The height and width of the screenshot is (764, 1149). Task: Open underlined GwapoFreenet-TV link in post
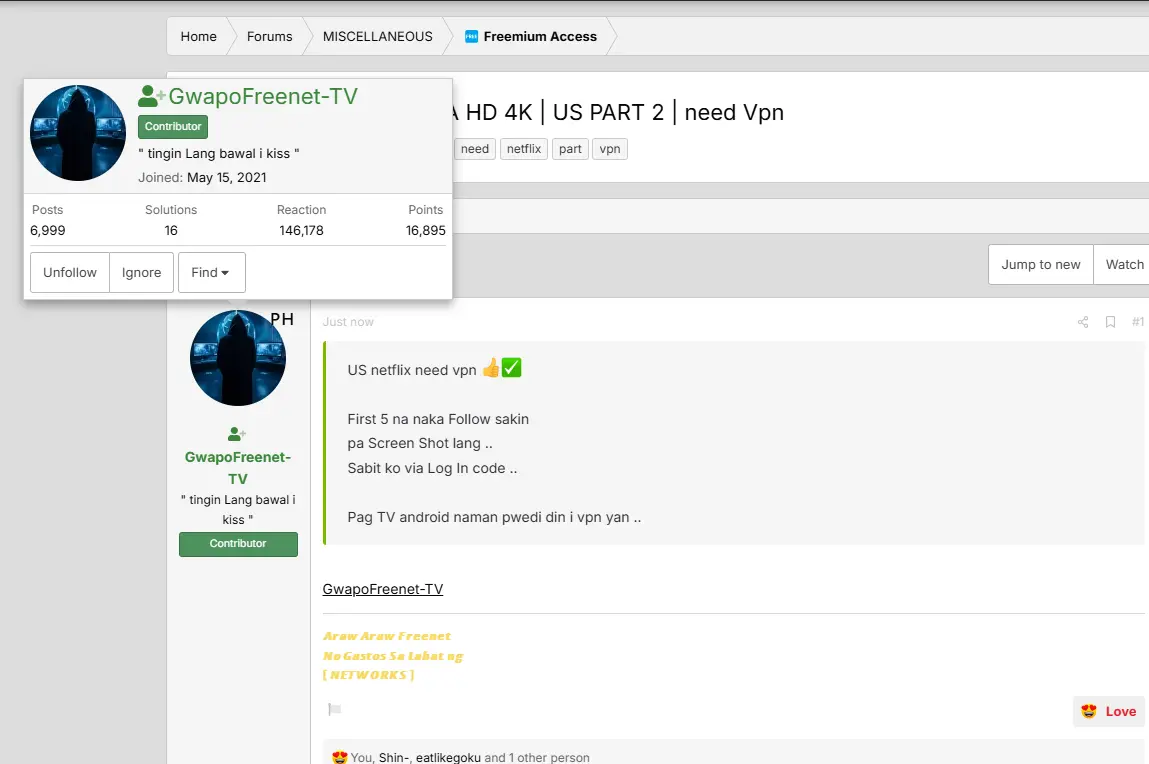[x=383, y=589]
